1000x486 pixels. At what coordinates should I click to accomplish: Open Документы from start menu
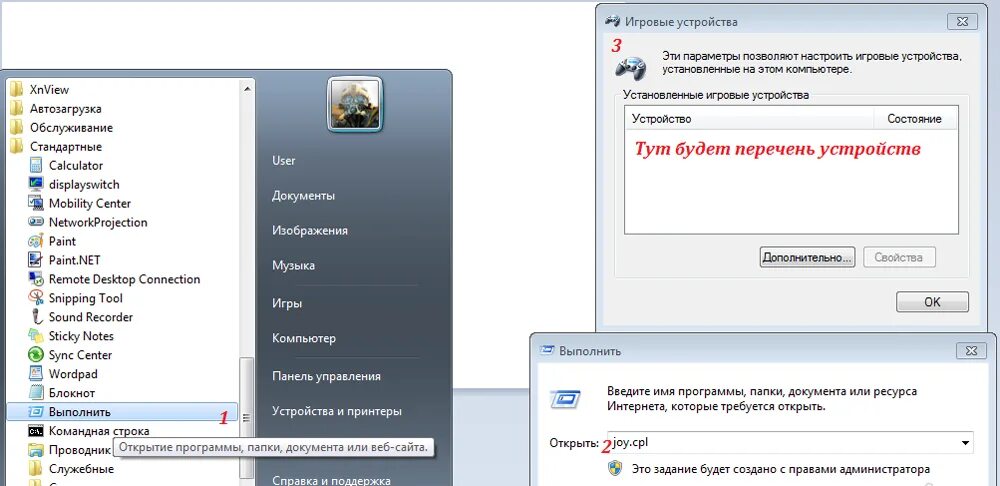(304, 196)
